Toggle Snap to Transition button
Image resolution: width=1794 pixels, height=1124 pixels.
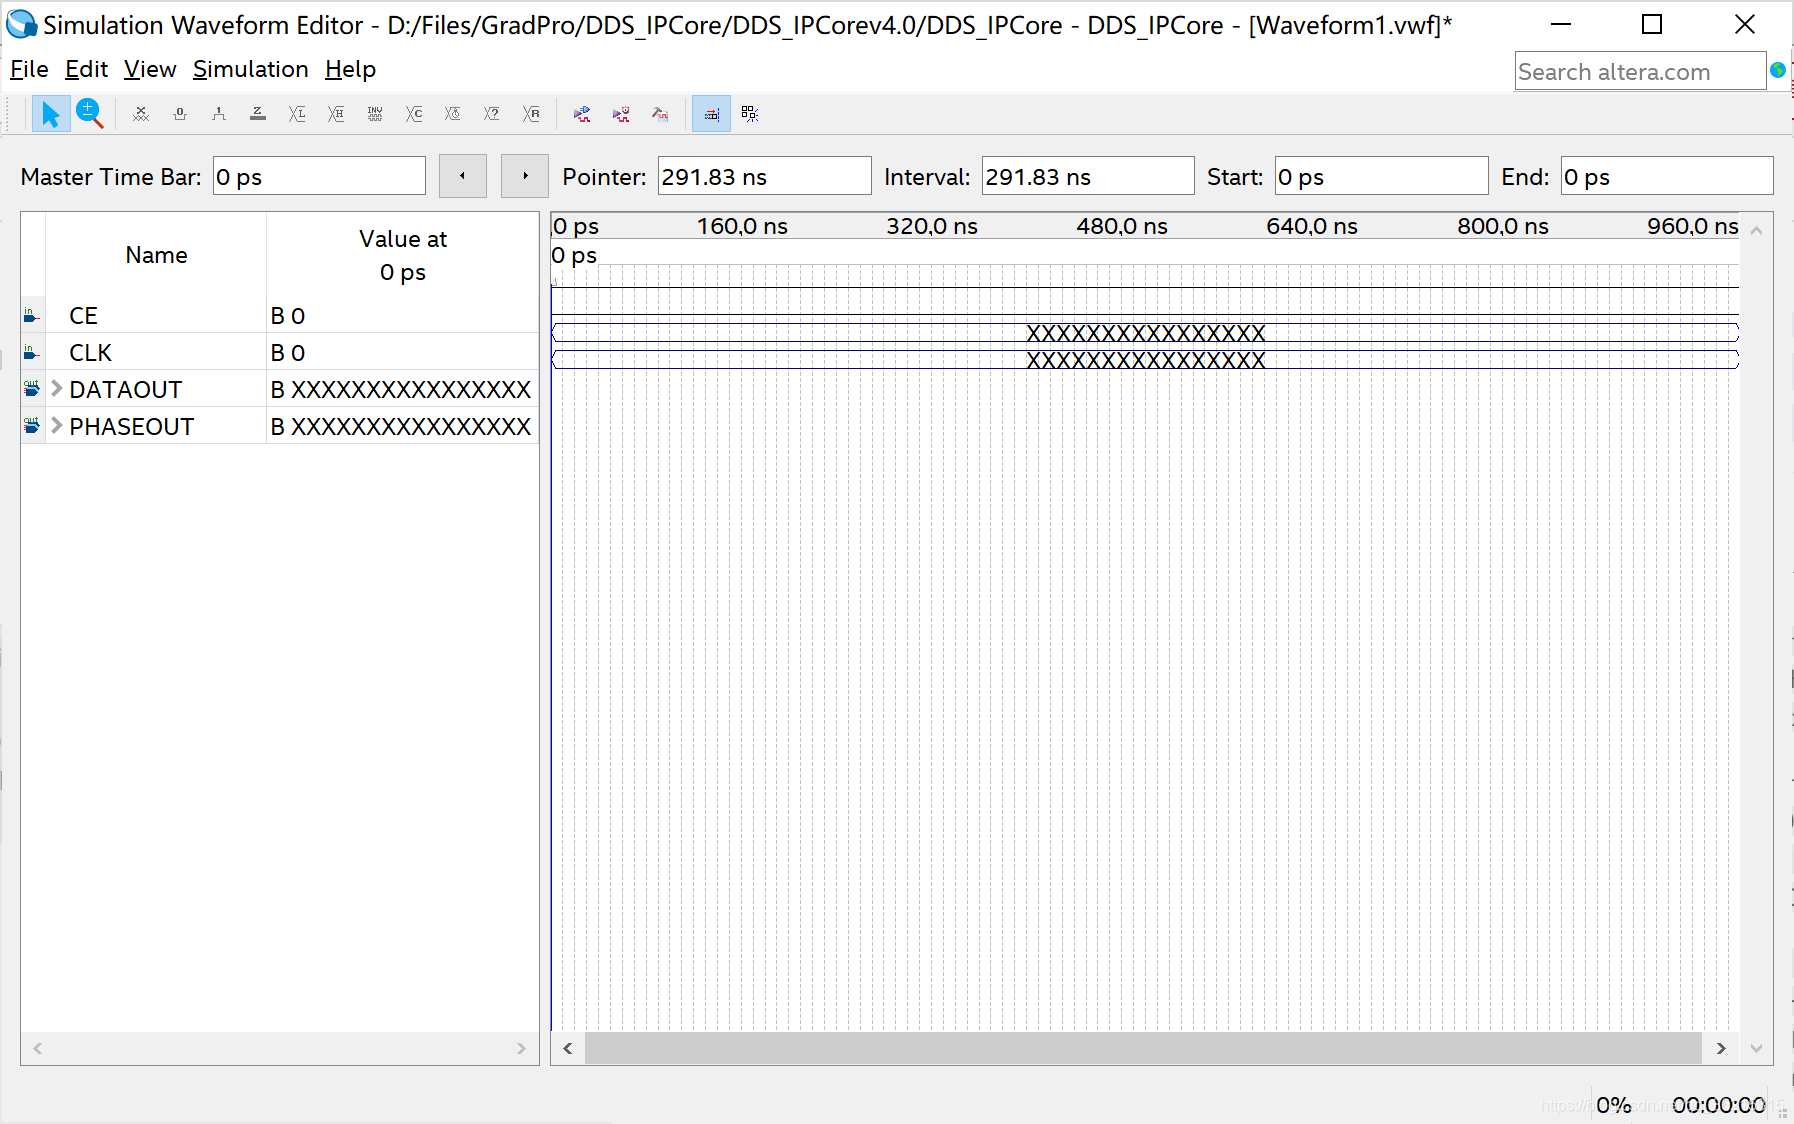click(711, 114)
